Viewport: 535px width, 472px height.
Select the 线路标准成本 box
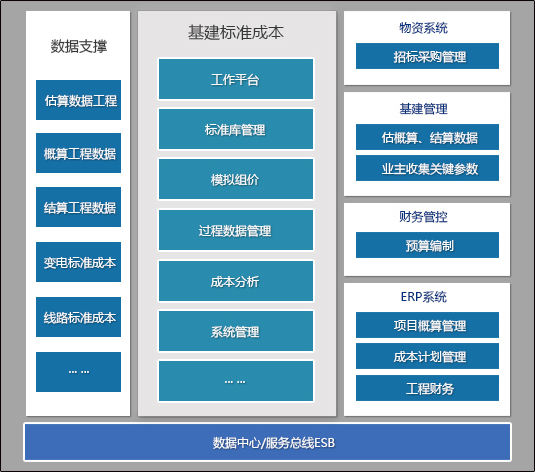point(78,317)
